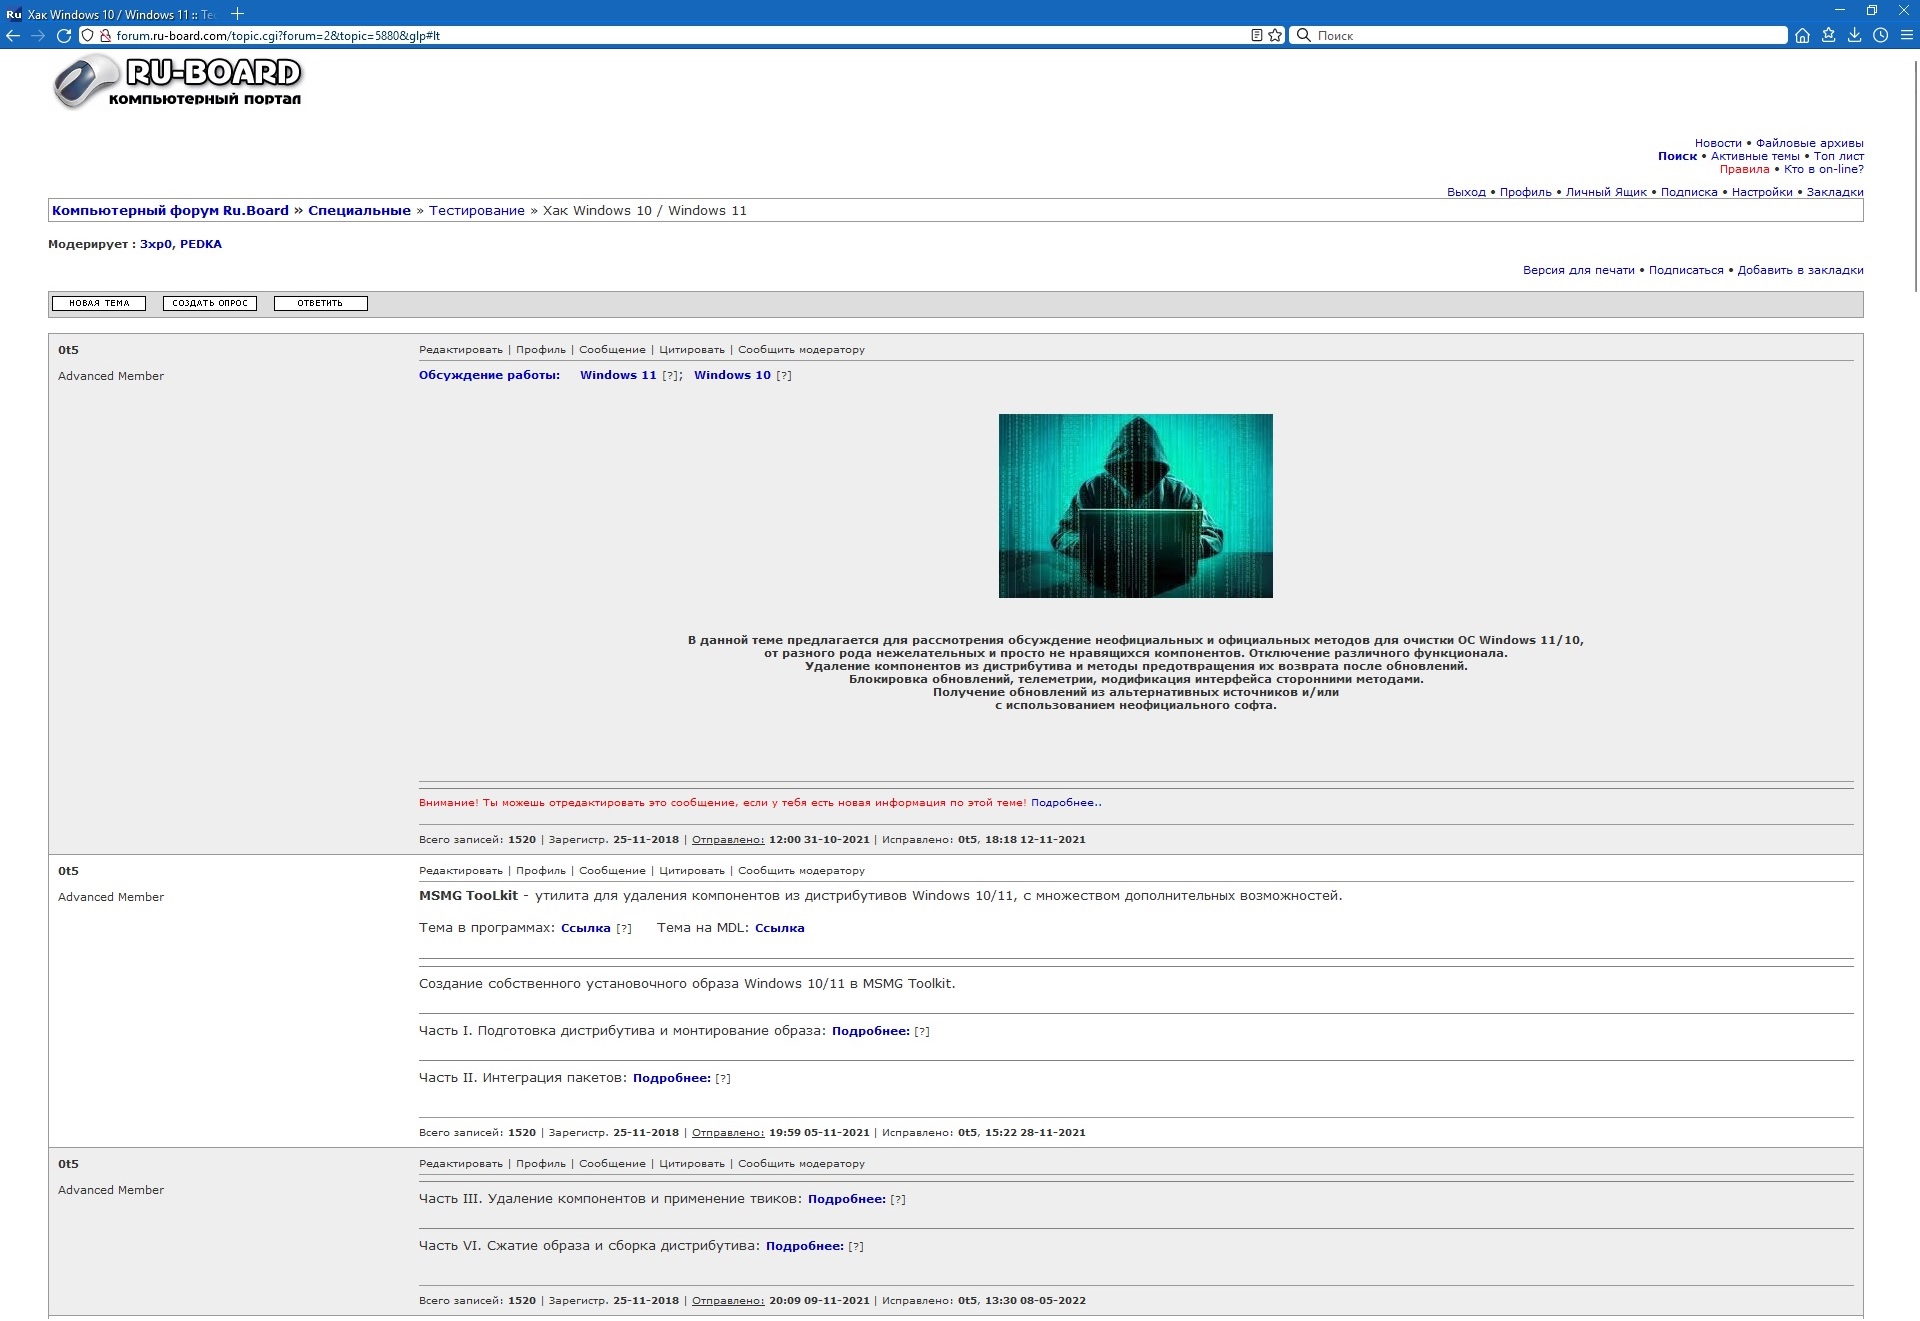Open Тема в программах Ссылка link
This screenshot has height=1321, width=1920.
click(585, 928)
